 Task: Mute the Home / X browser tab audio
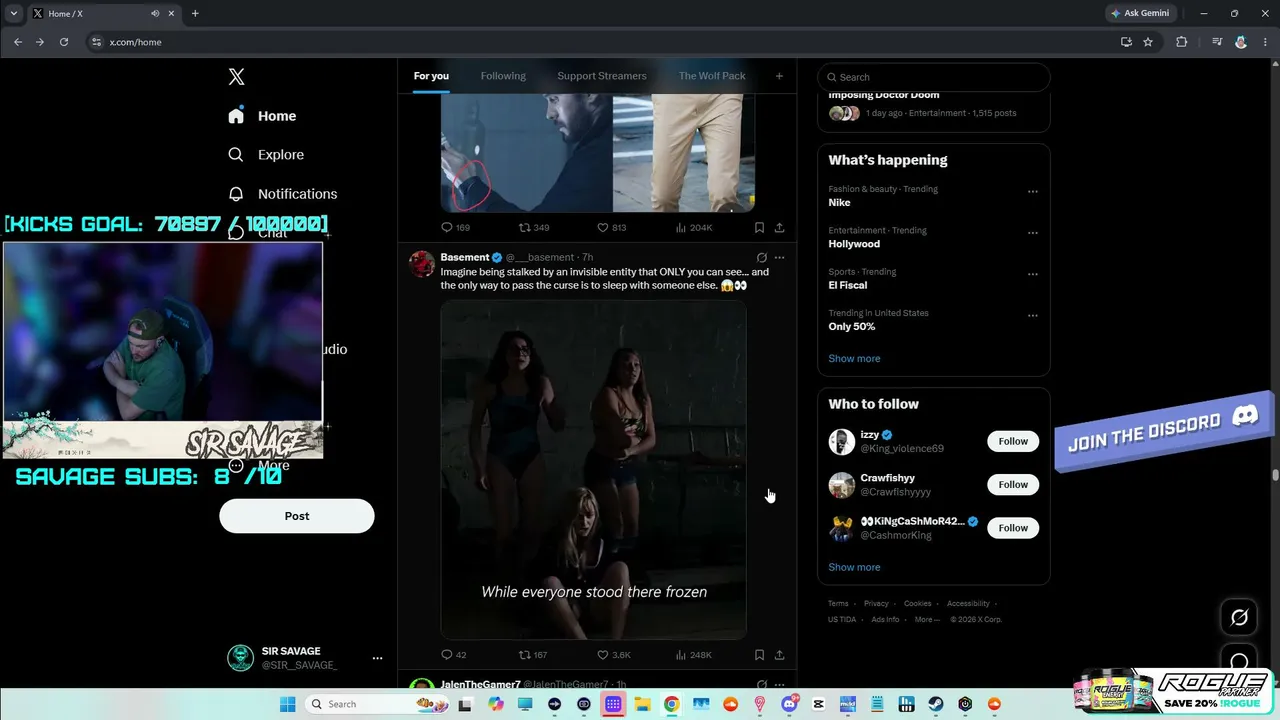[155, 13]
